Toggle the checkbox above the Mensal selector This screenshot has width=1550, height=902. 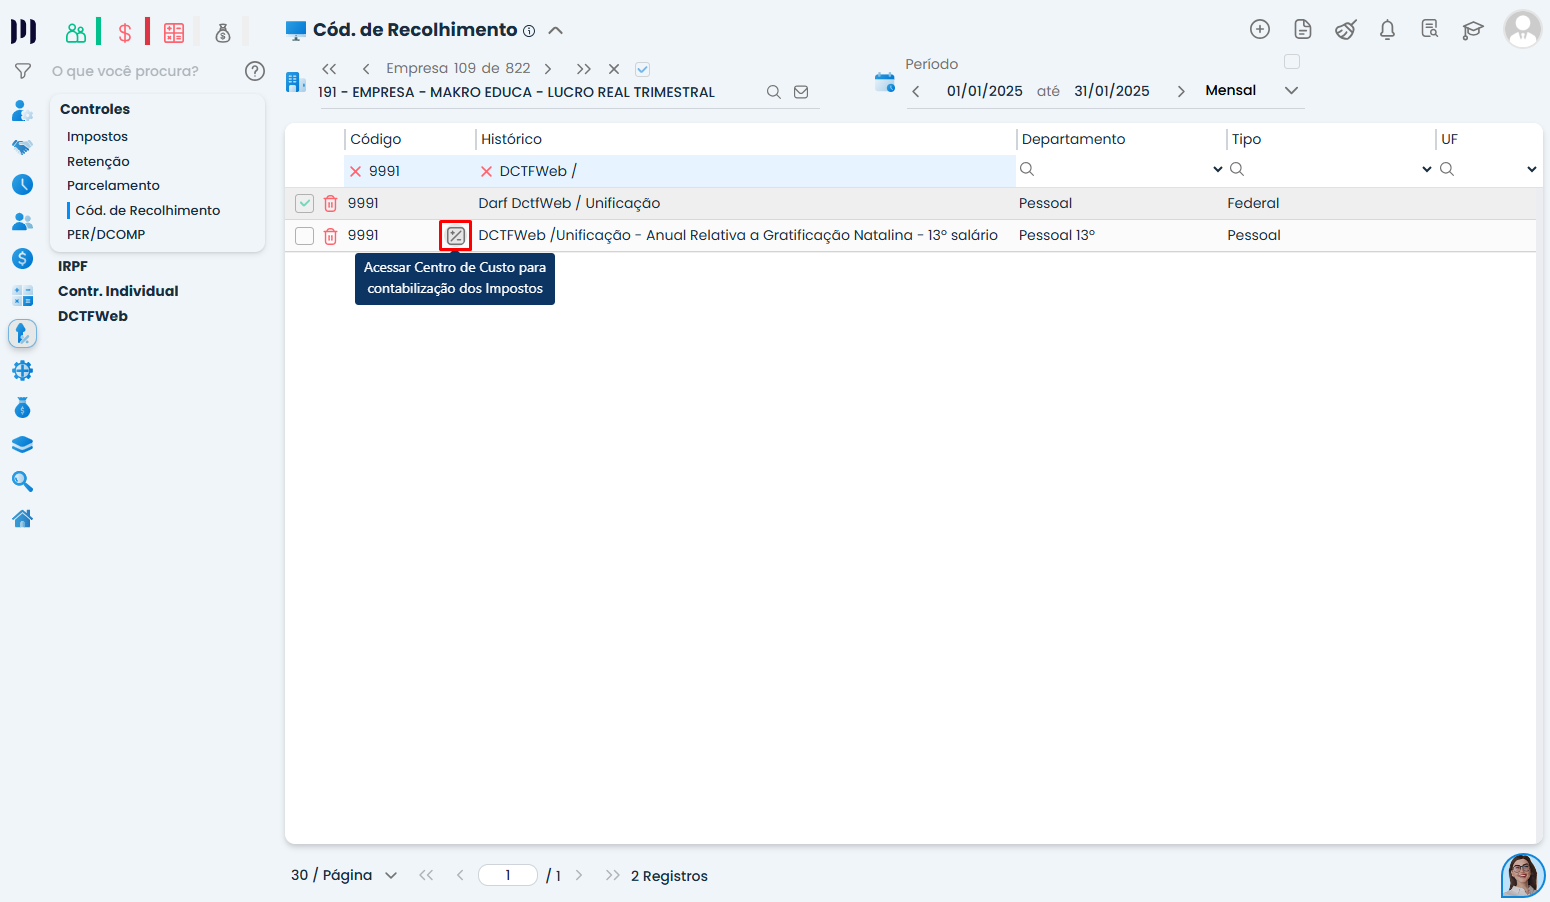pyautogui.click(x=1292, y=62)
